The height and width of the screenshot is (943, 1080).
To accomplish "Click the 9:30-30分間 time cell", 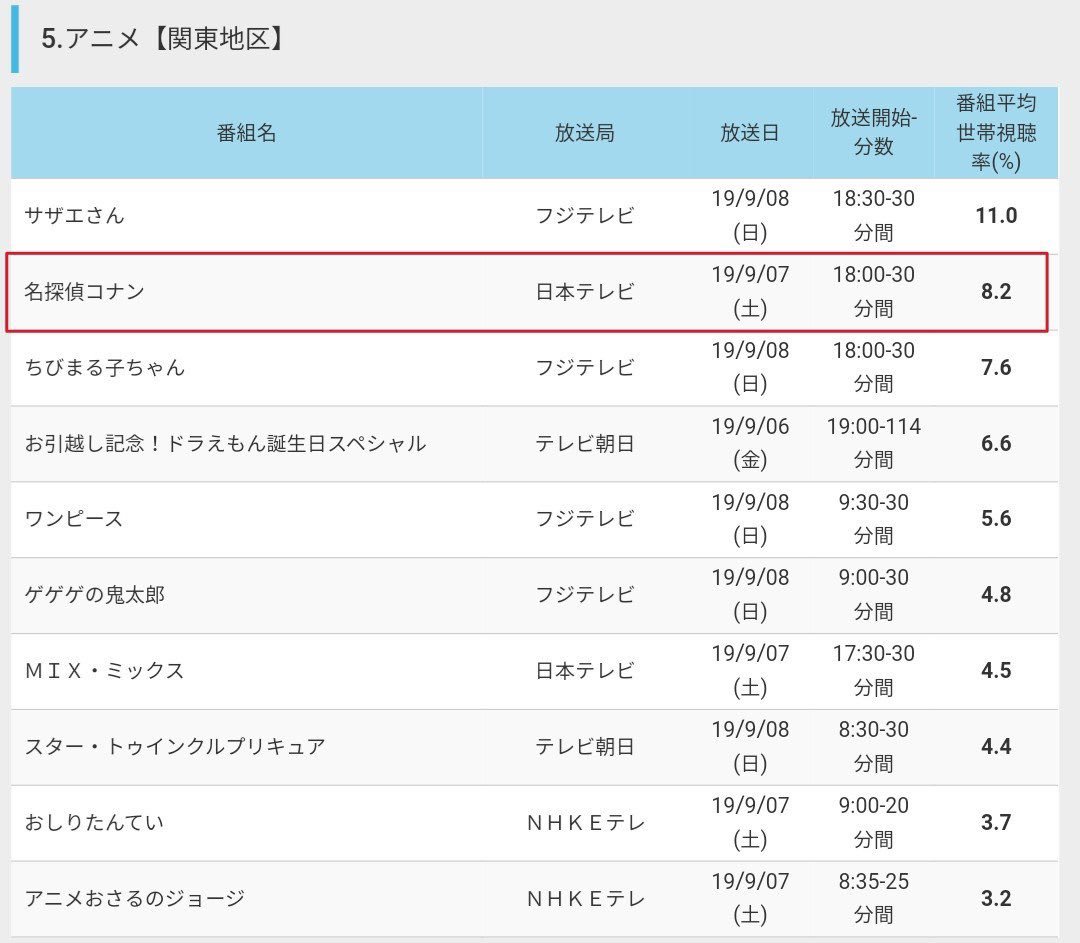I will (873, 519).
